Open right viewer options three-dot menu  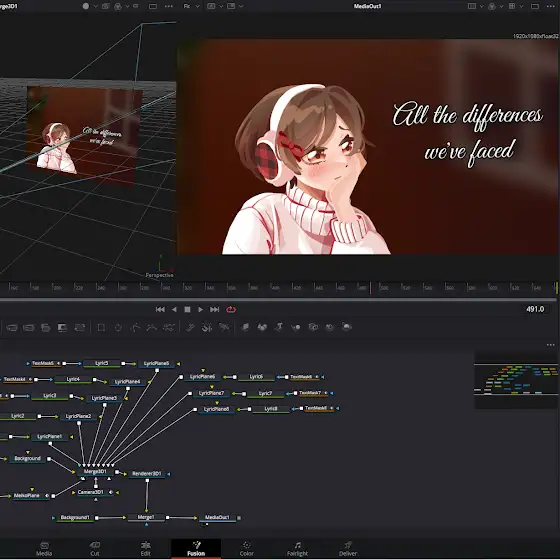(x=550, y=6)
